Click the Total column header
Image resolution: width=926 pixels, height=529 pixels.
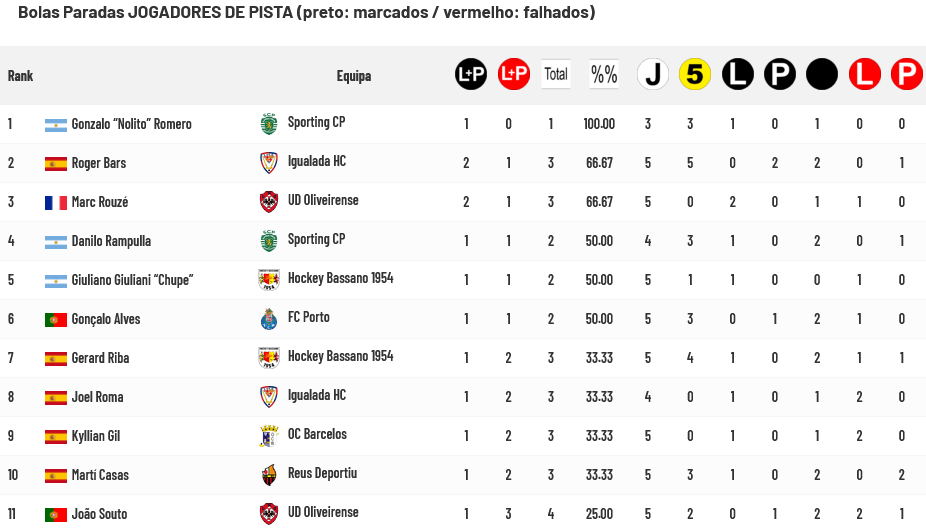556,74
